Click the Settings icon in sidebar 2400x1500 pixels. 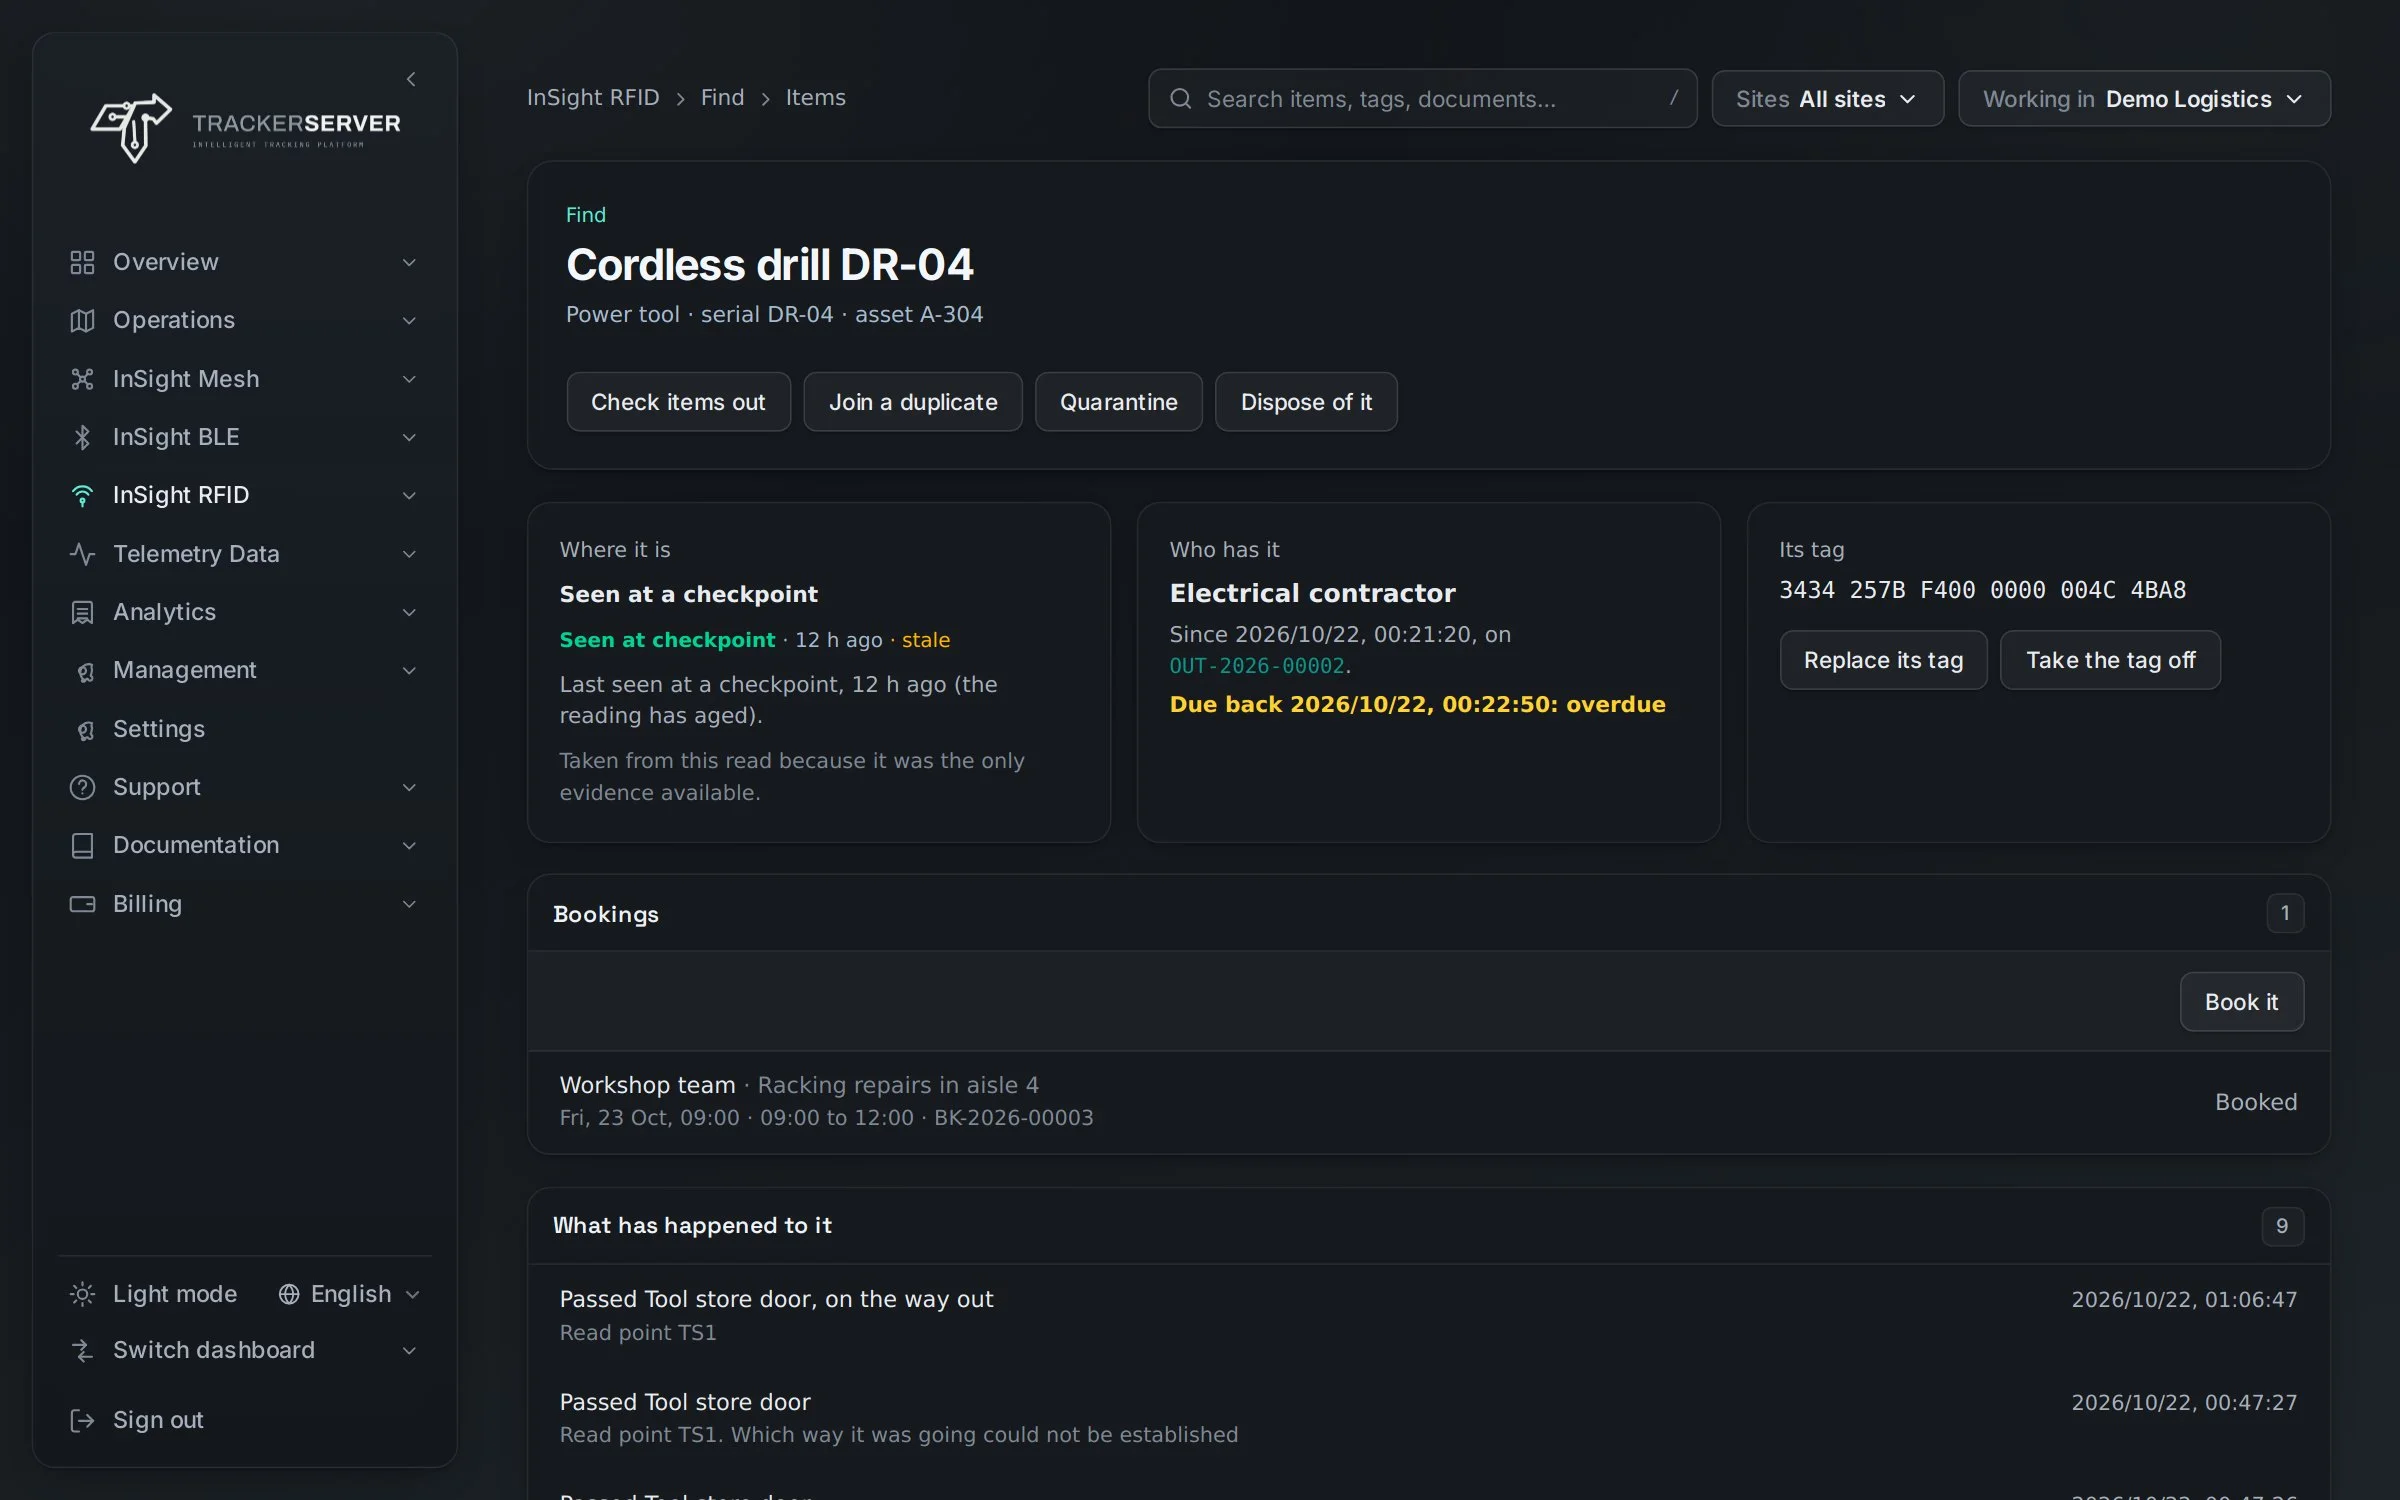tap(85, 730)
